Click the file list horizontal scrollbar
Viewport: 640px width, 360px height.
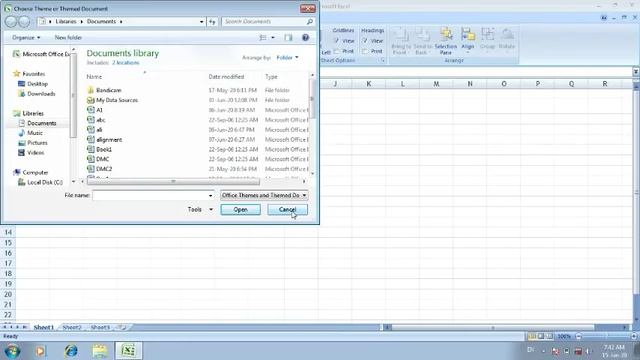(173, 181)
